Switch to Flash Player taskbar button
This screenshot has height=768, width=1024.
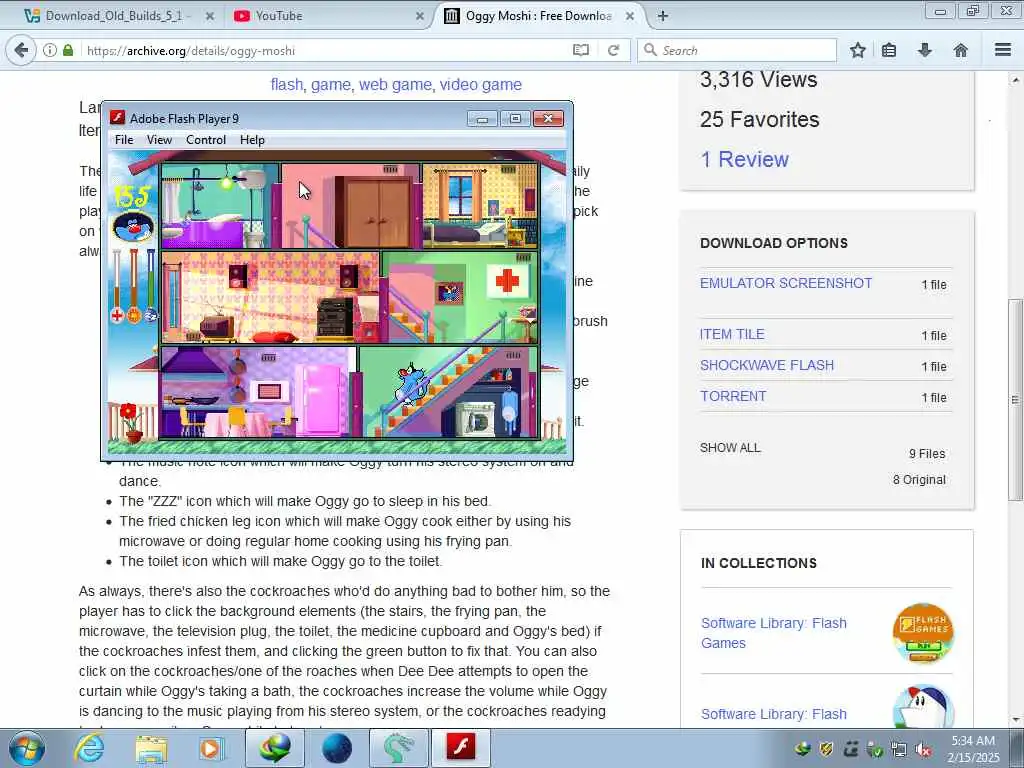click(x=460, y=748)
